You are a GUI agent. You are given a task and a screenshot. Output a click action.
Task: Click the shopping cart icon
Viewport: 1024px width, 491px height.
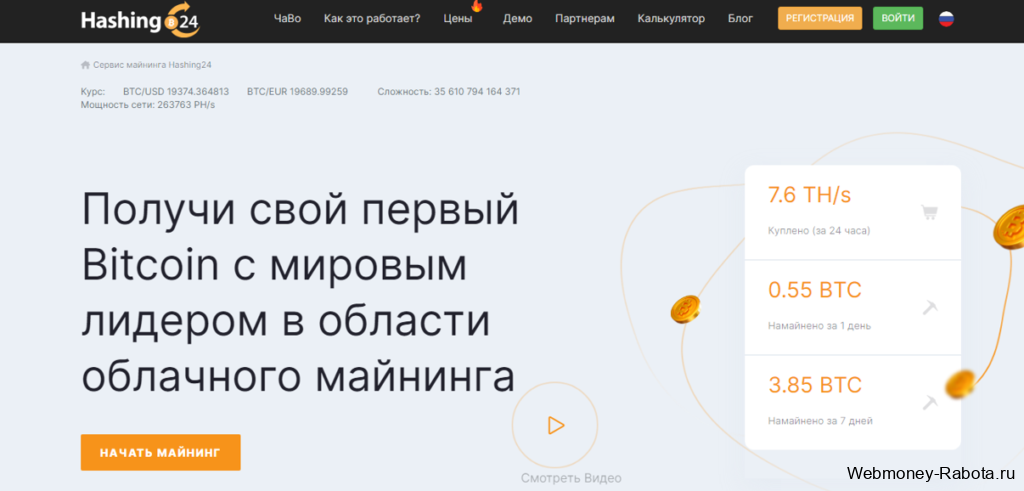click(x=929, y=212)
